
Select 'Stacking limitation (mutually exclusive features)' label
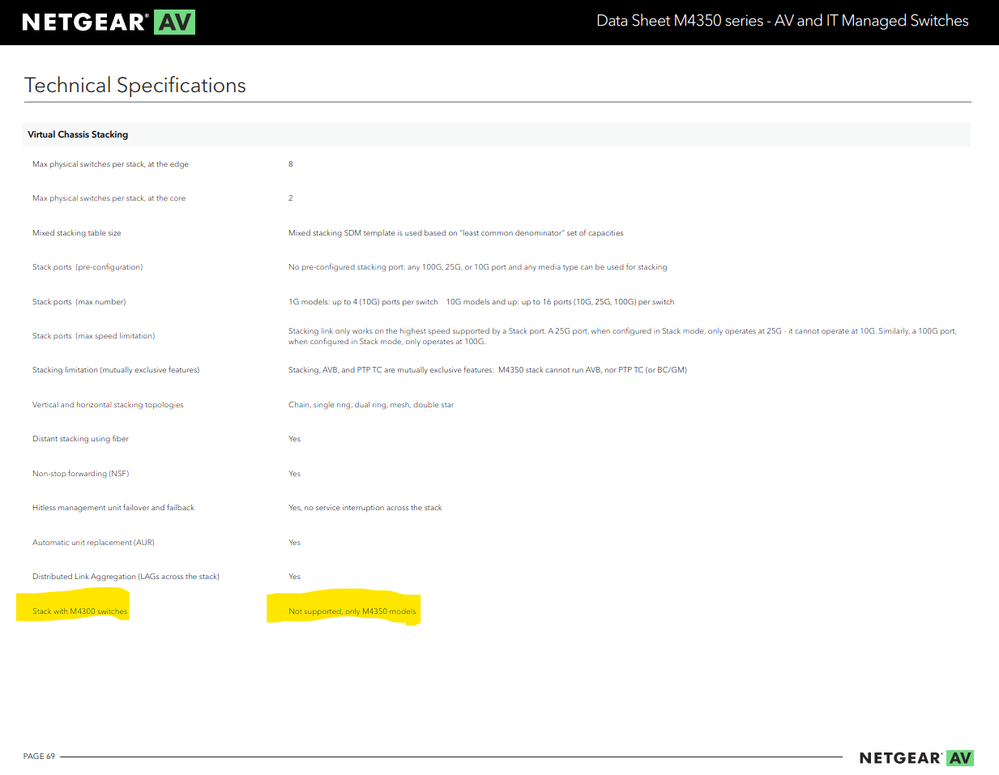click(x=116, y=370)
